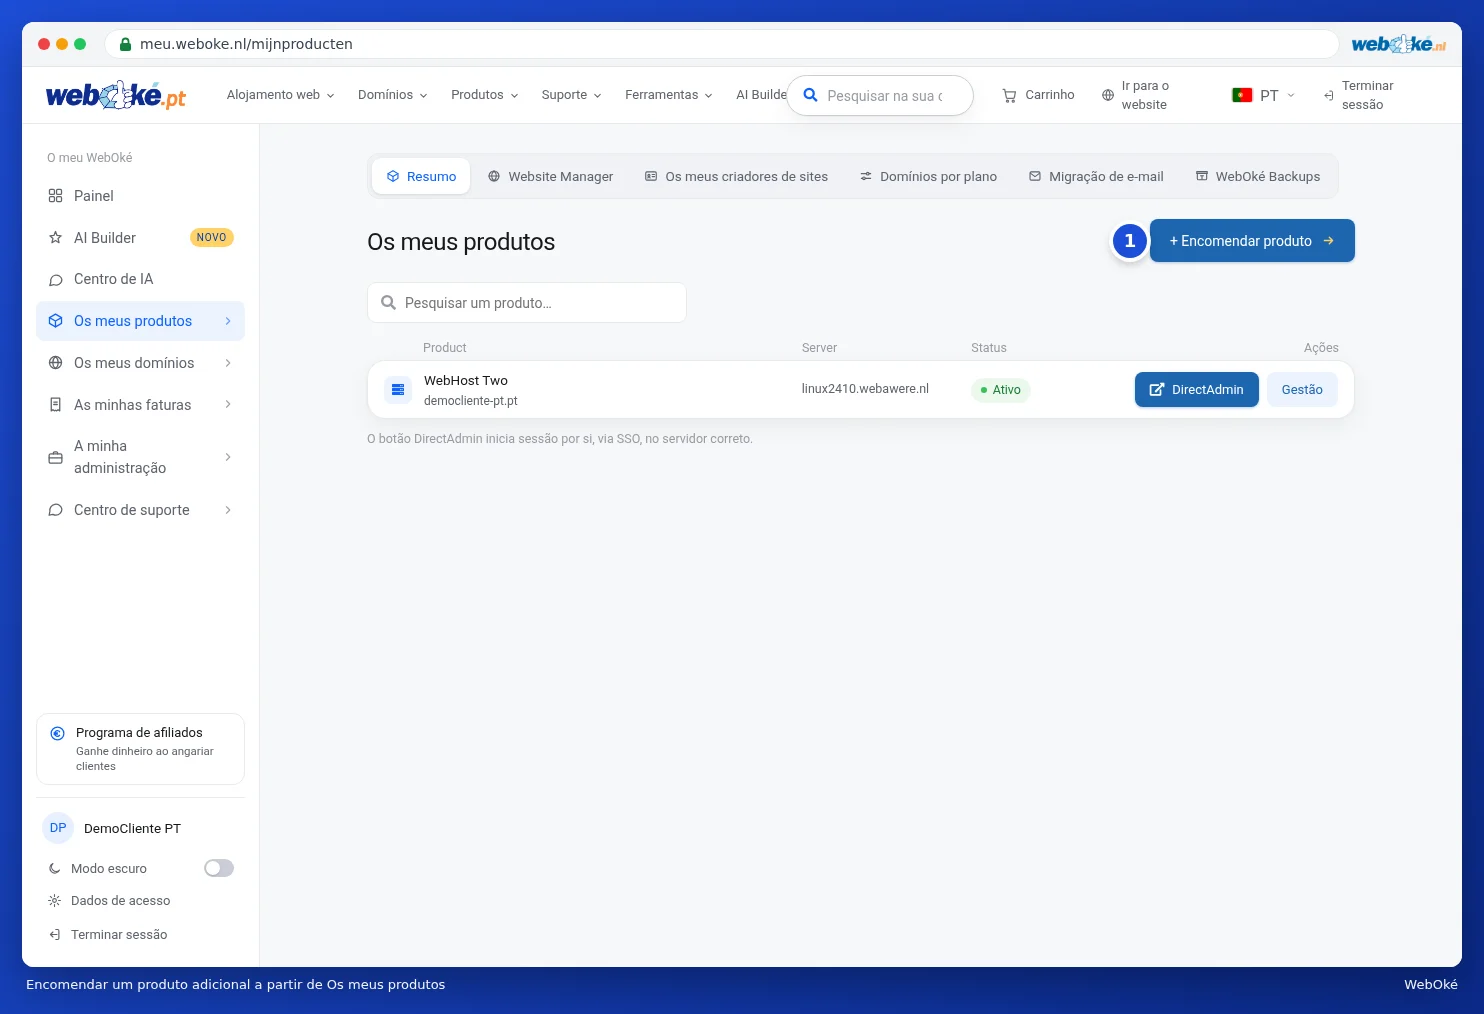Open the Ferramentas dropdown menu
The width and height of the screenshot is (1484, 1014).
point(669,95)
